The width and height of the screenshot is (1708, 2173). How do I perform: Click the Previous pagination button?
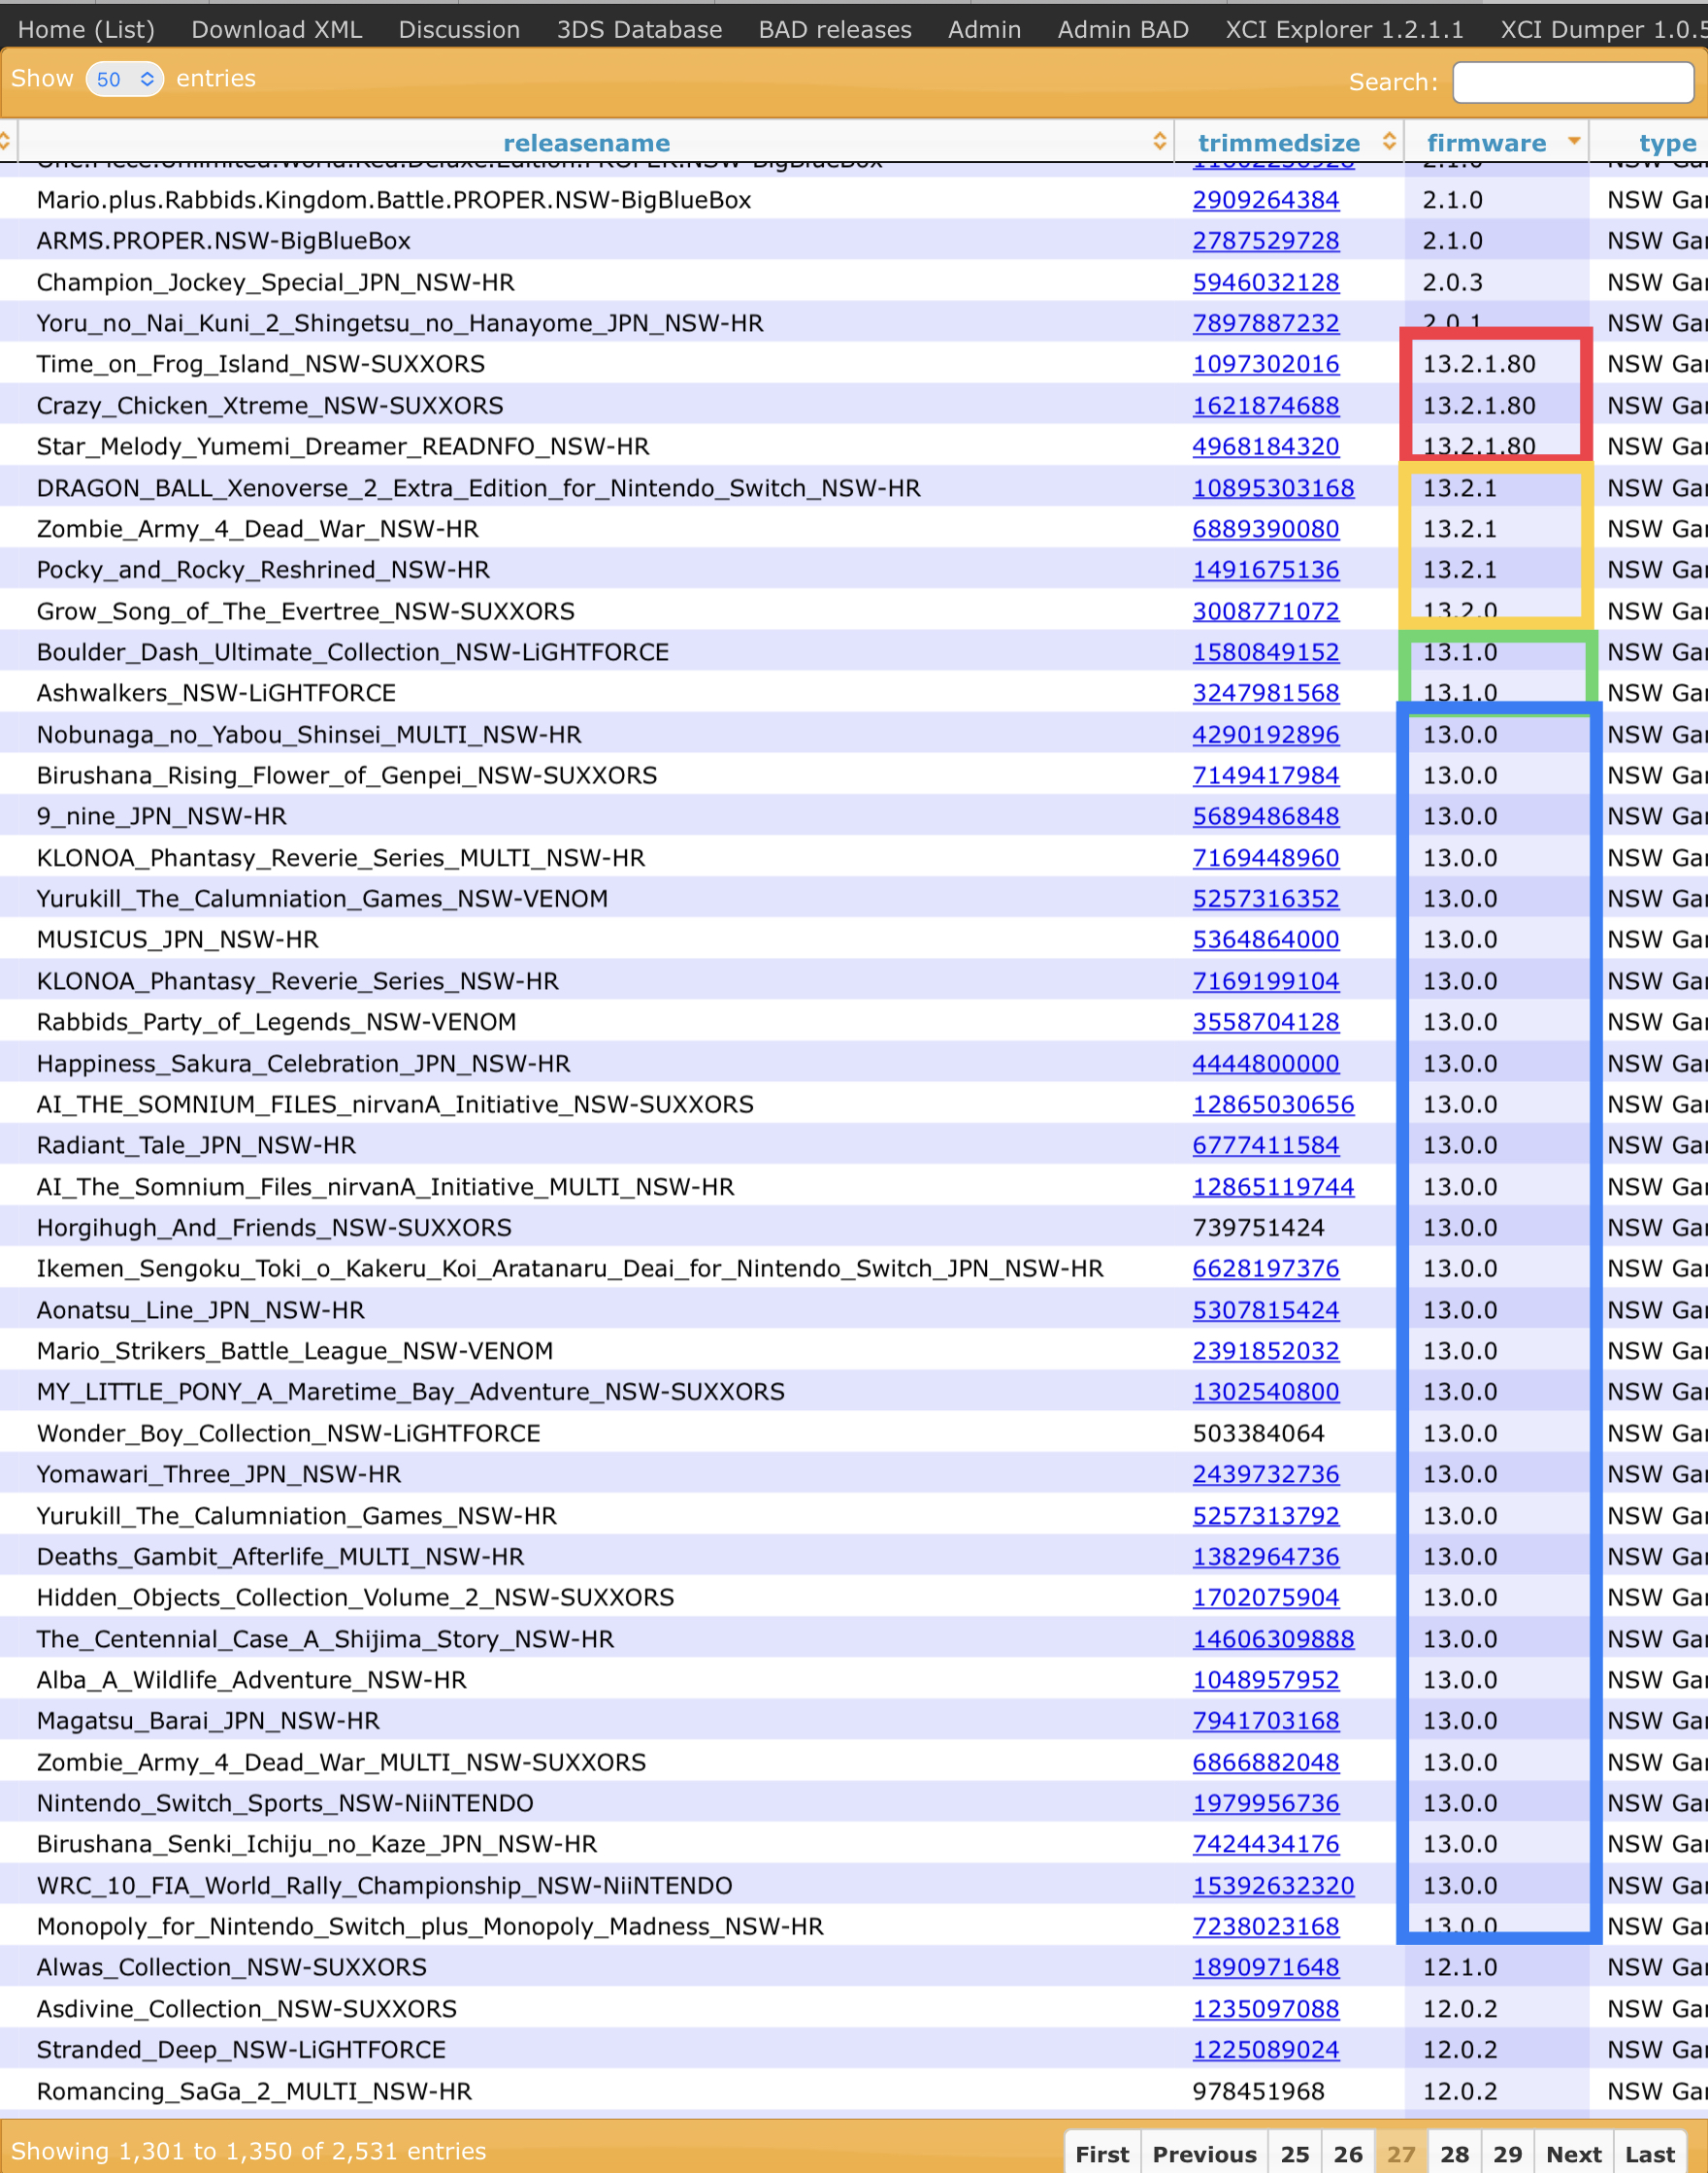[1204, 2154]
